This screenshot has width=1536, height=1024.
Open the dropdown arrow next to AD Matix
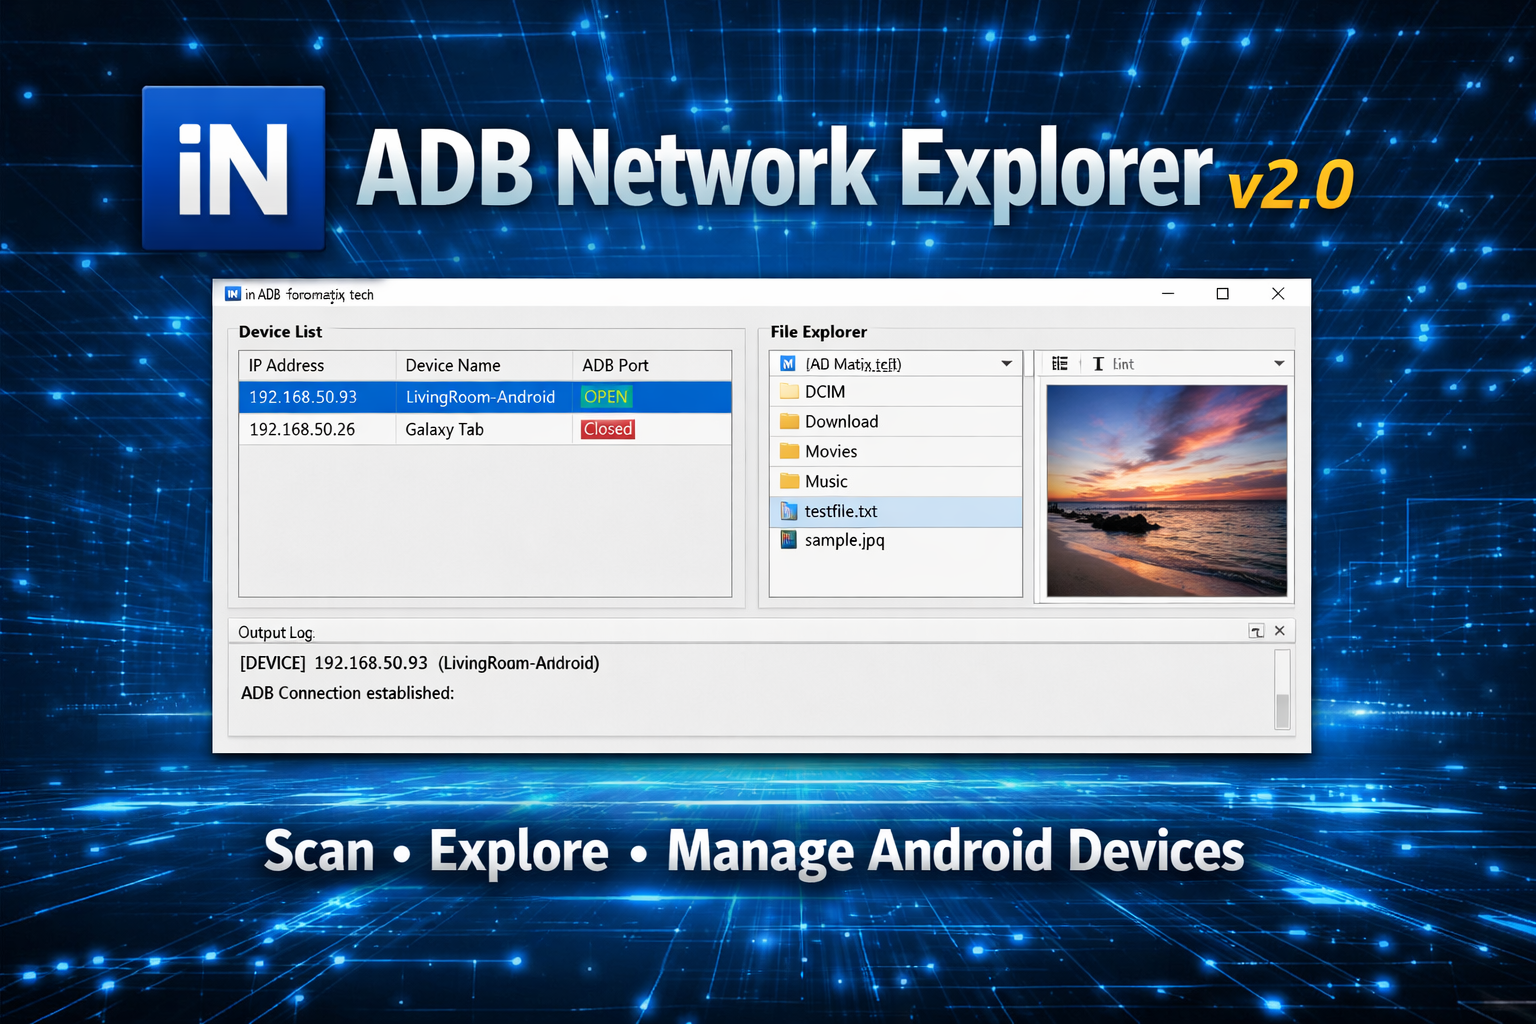1007,363
